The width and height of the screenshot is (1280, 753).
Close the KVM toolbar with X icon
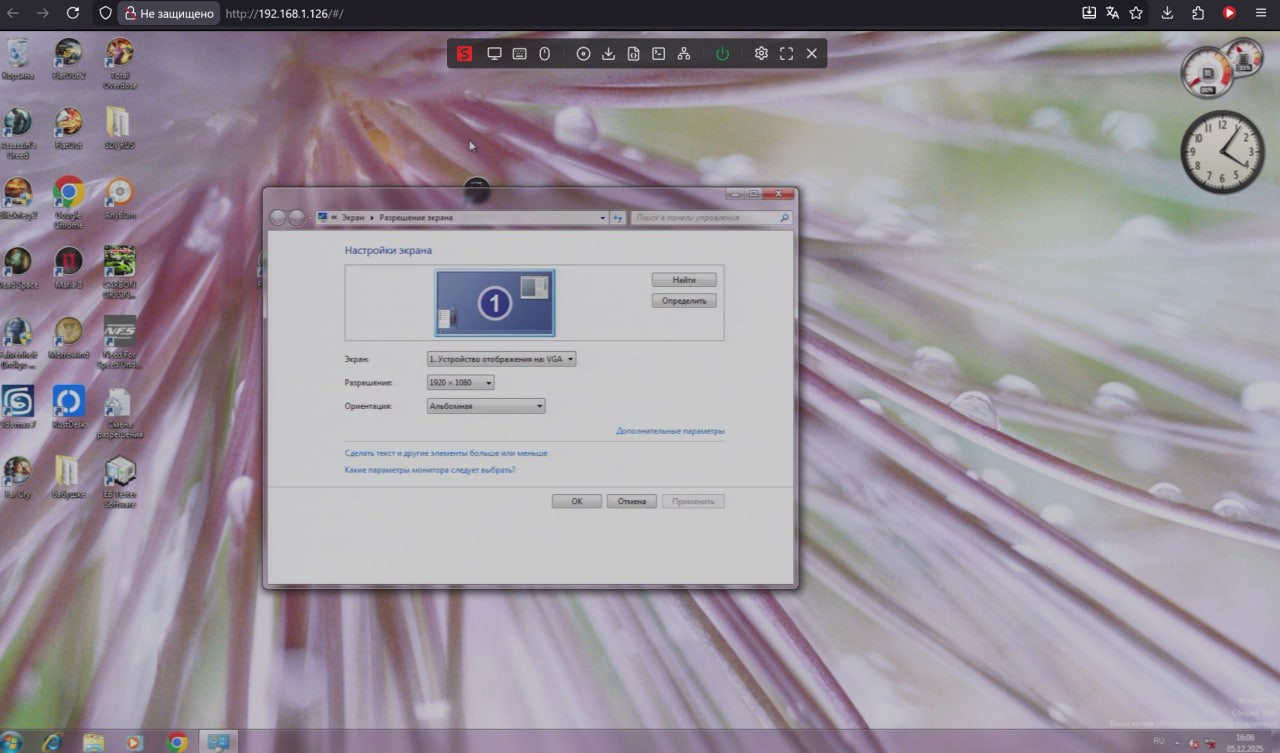[811, 54]
